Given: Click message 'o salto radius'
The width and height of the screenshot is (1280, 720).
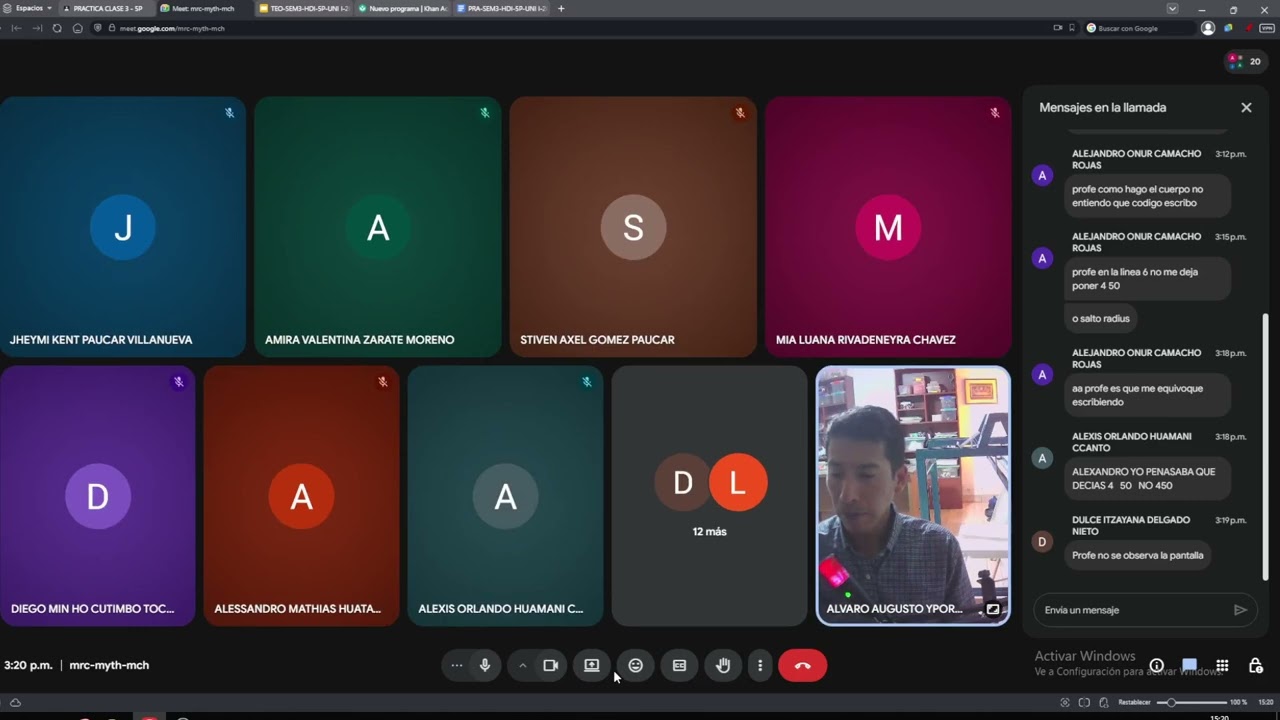Looking at the screenshot, I should [1101, 319].
